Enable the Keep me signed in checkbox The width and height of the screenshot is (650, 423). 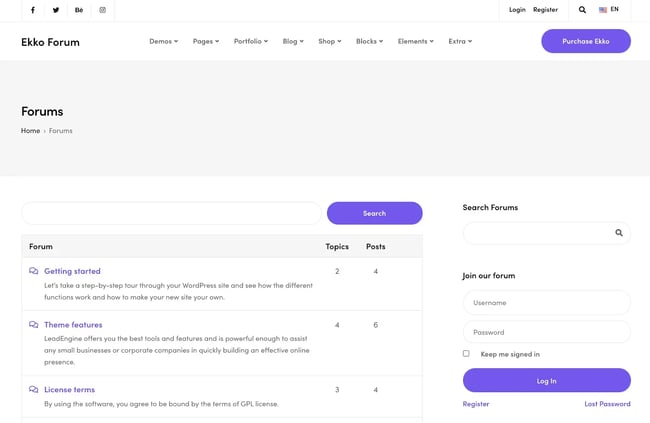click(466, 353)
